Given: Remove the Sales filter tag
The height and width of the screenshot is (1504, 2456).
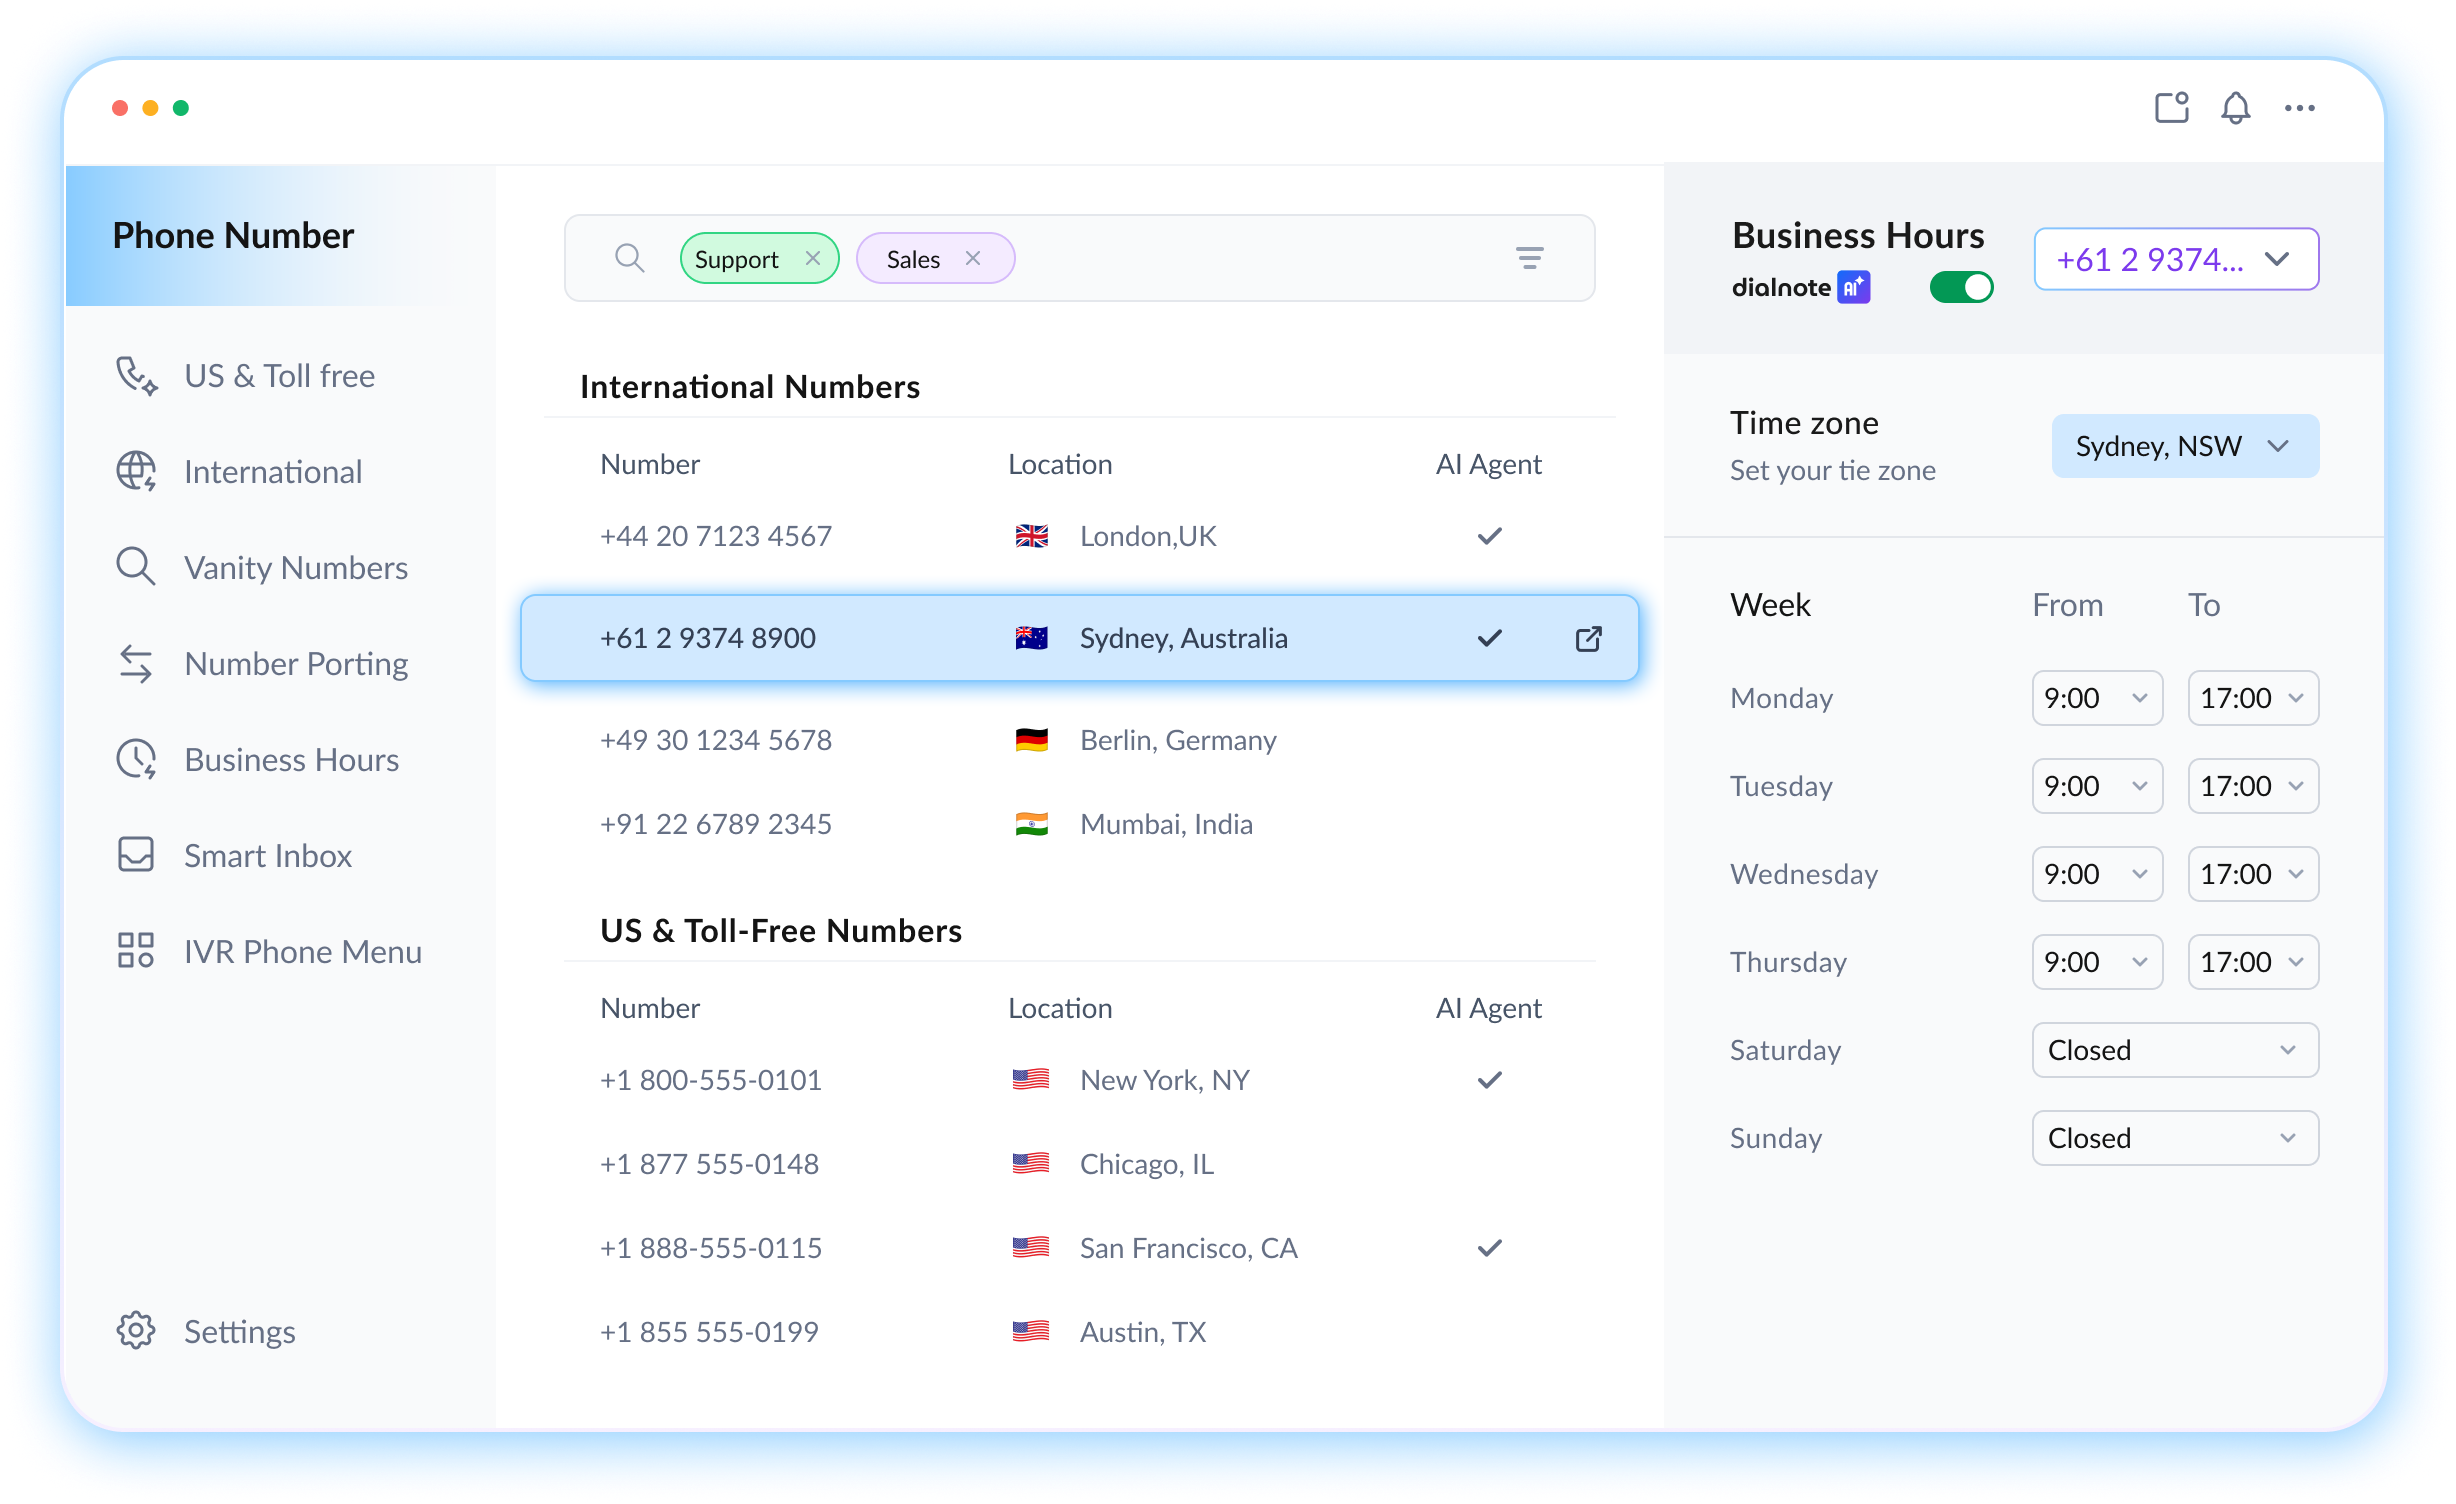Looking at the screenshot, I should [x=973, y=259].
